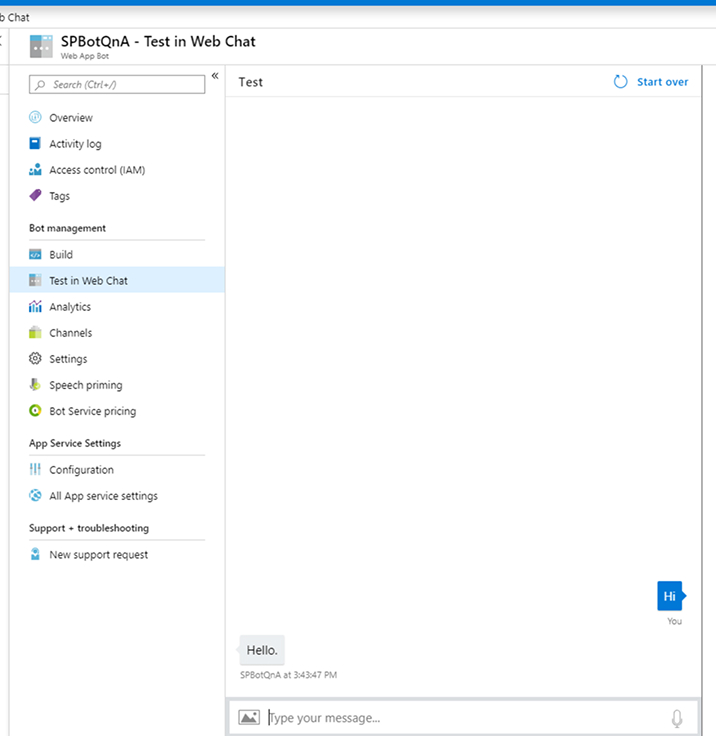Viewport: 716px width, 736px height.
Task: Click the Speech priming microphone icon
Action: click(x=35, y=384)
